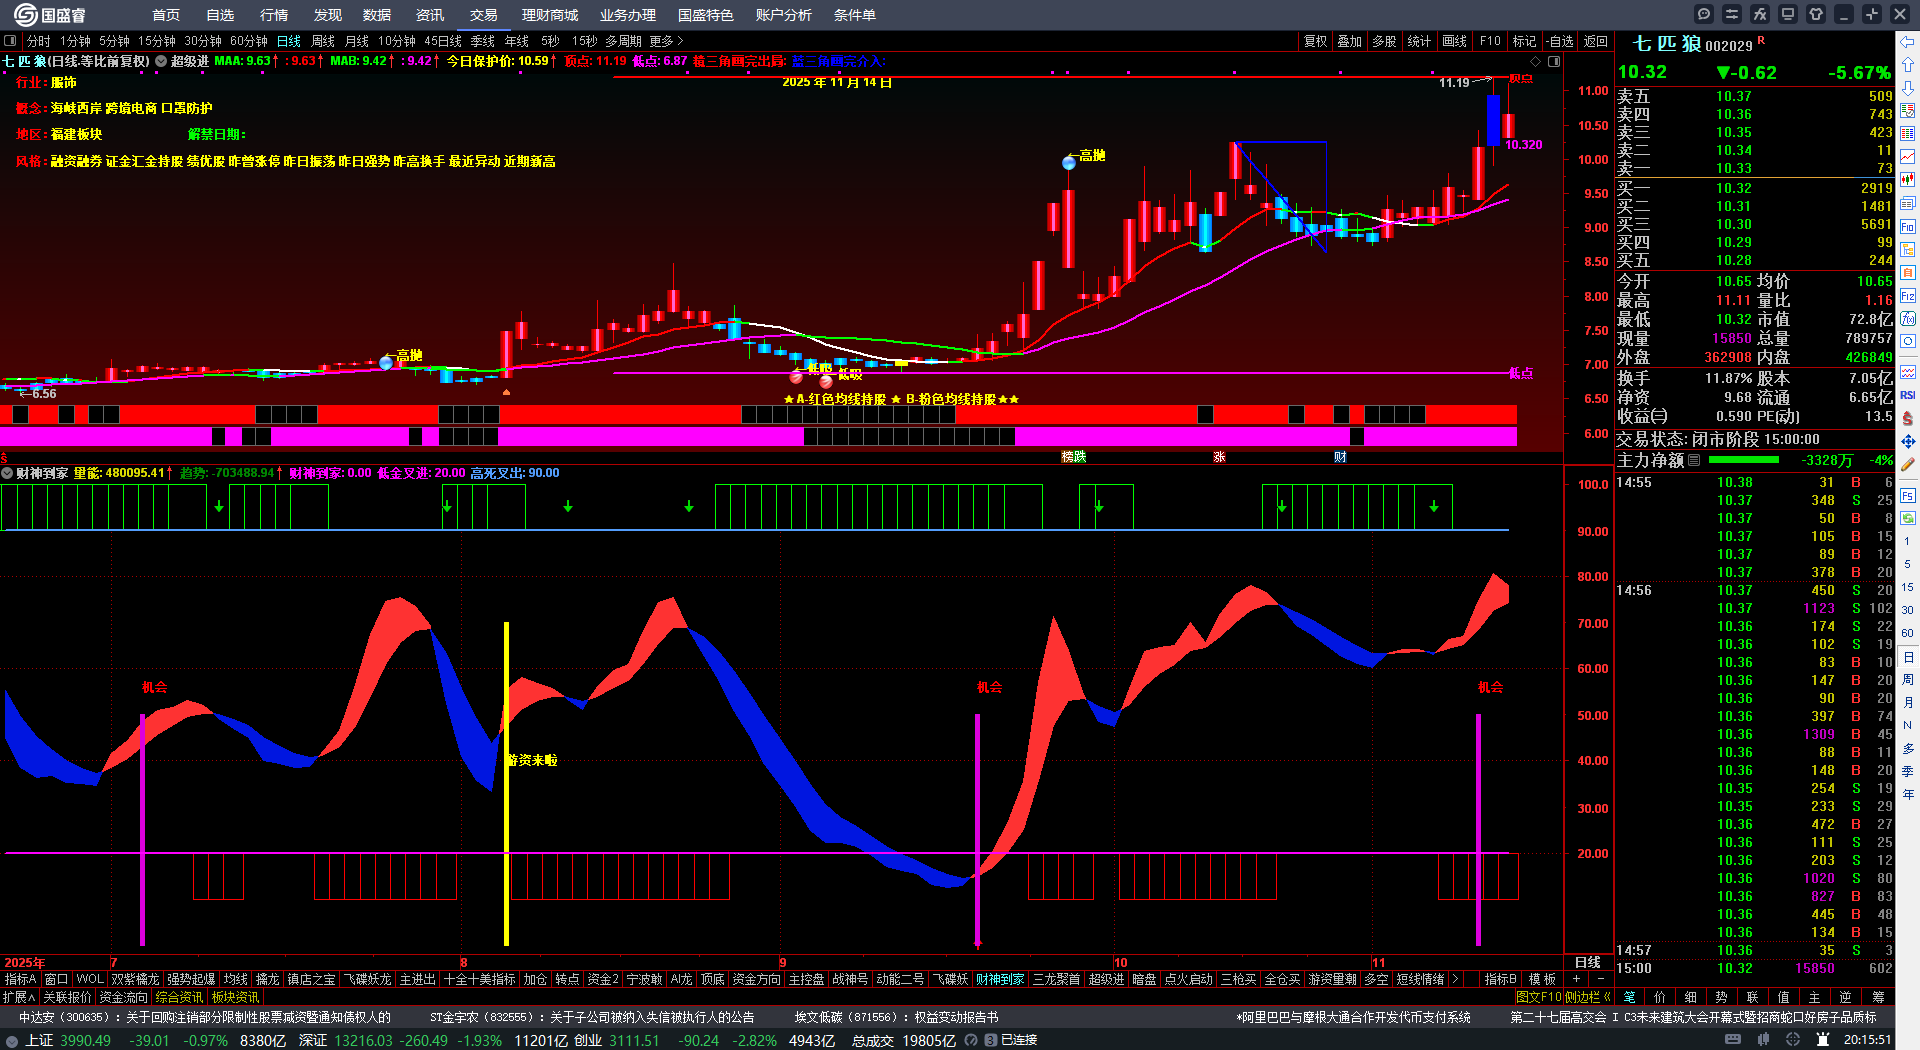This screenshot has width=1920, height=1050.
Task: Toggle the 复权 adjustment option
Action: point(1315,41)
